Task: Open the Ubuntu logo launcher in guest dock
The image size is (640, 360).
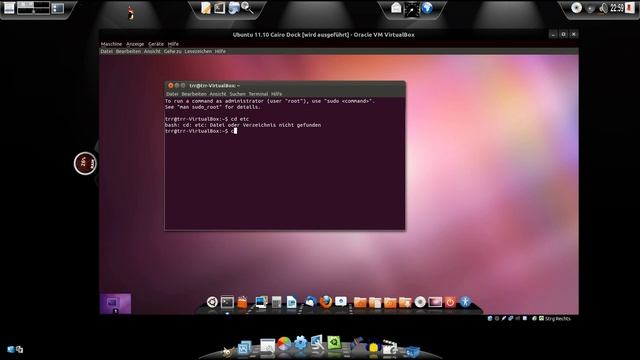Action: (212, 302)
